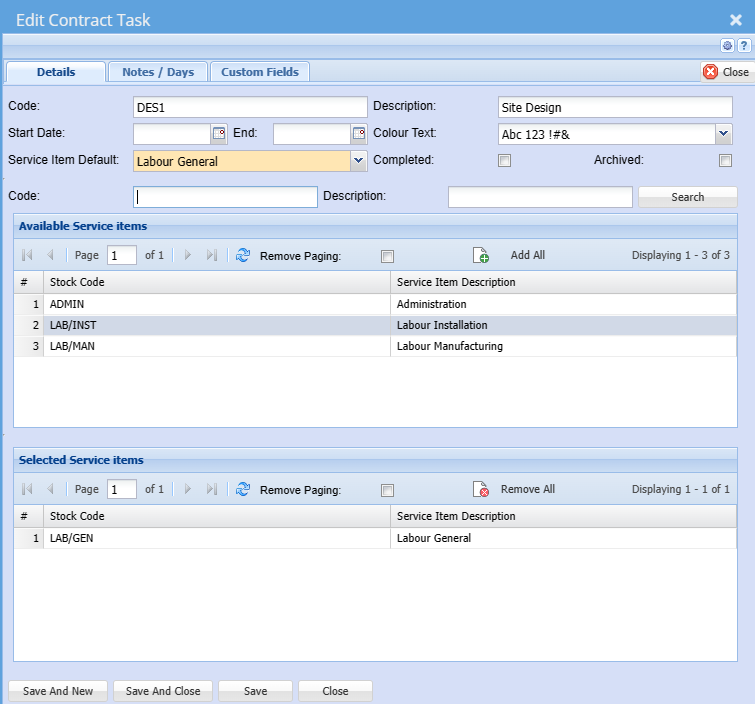
Task: Open the Start Date calendar picker
Action: pyautogui.click(x=219, y=134)
